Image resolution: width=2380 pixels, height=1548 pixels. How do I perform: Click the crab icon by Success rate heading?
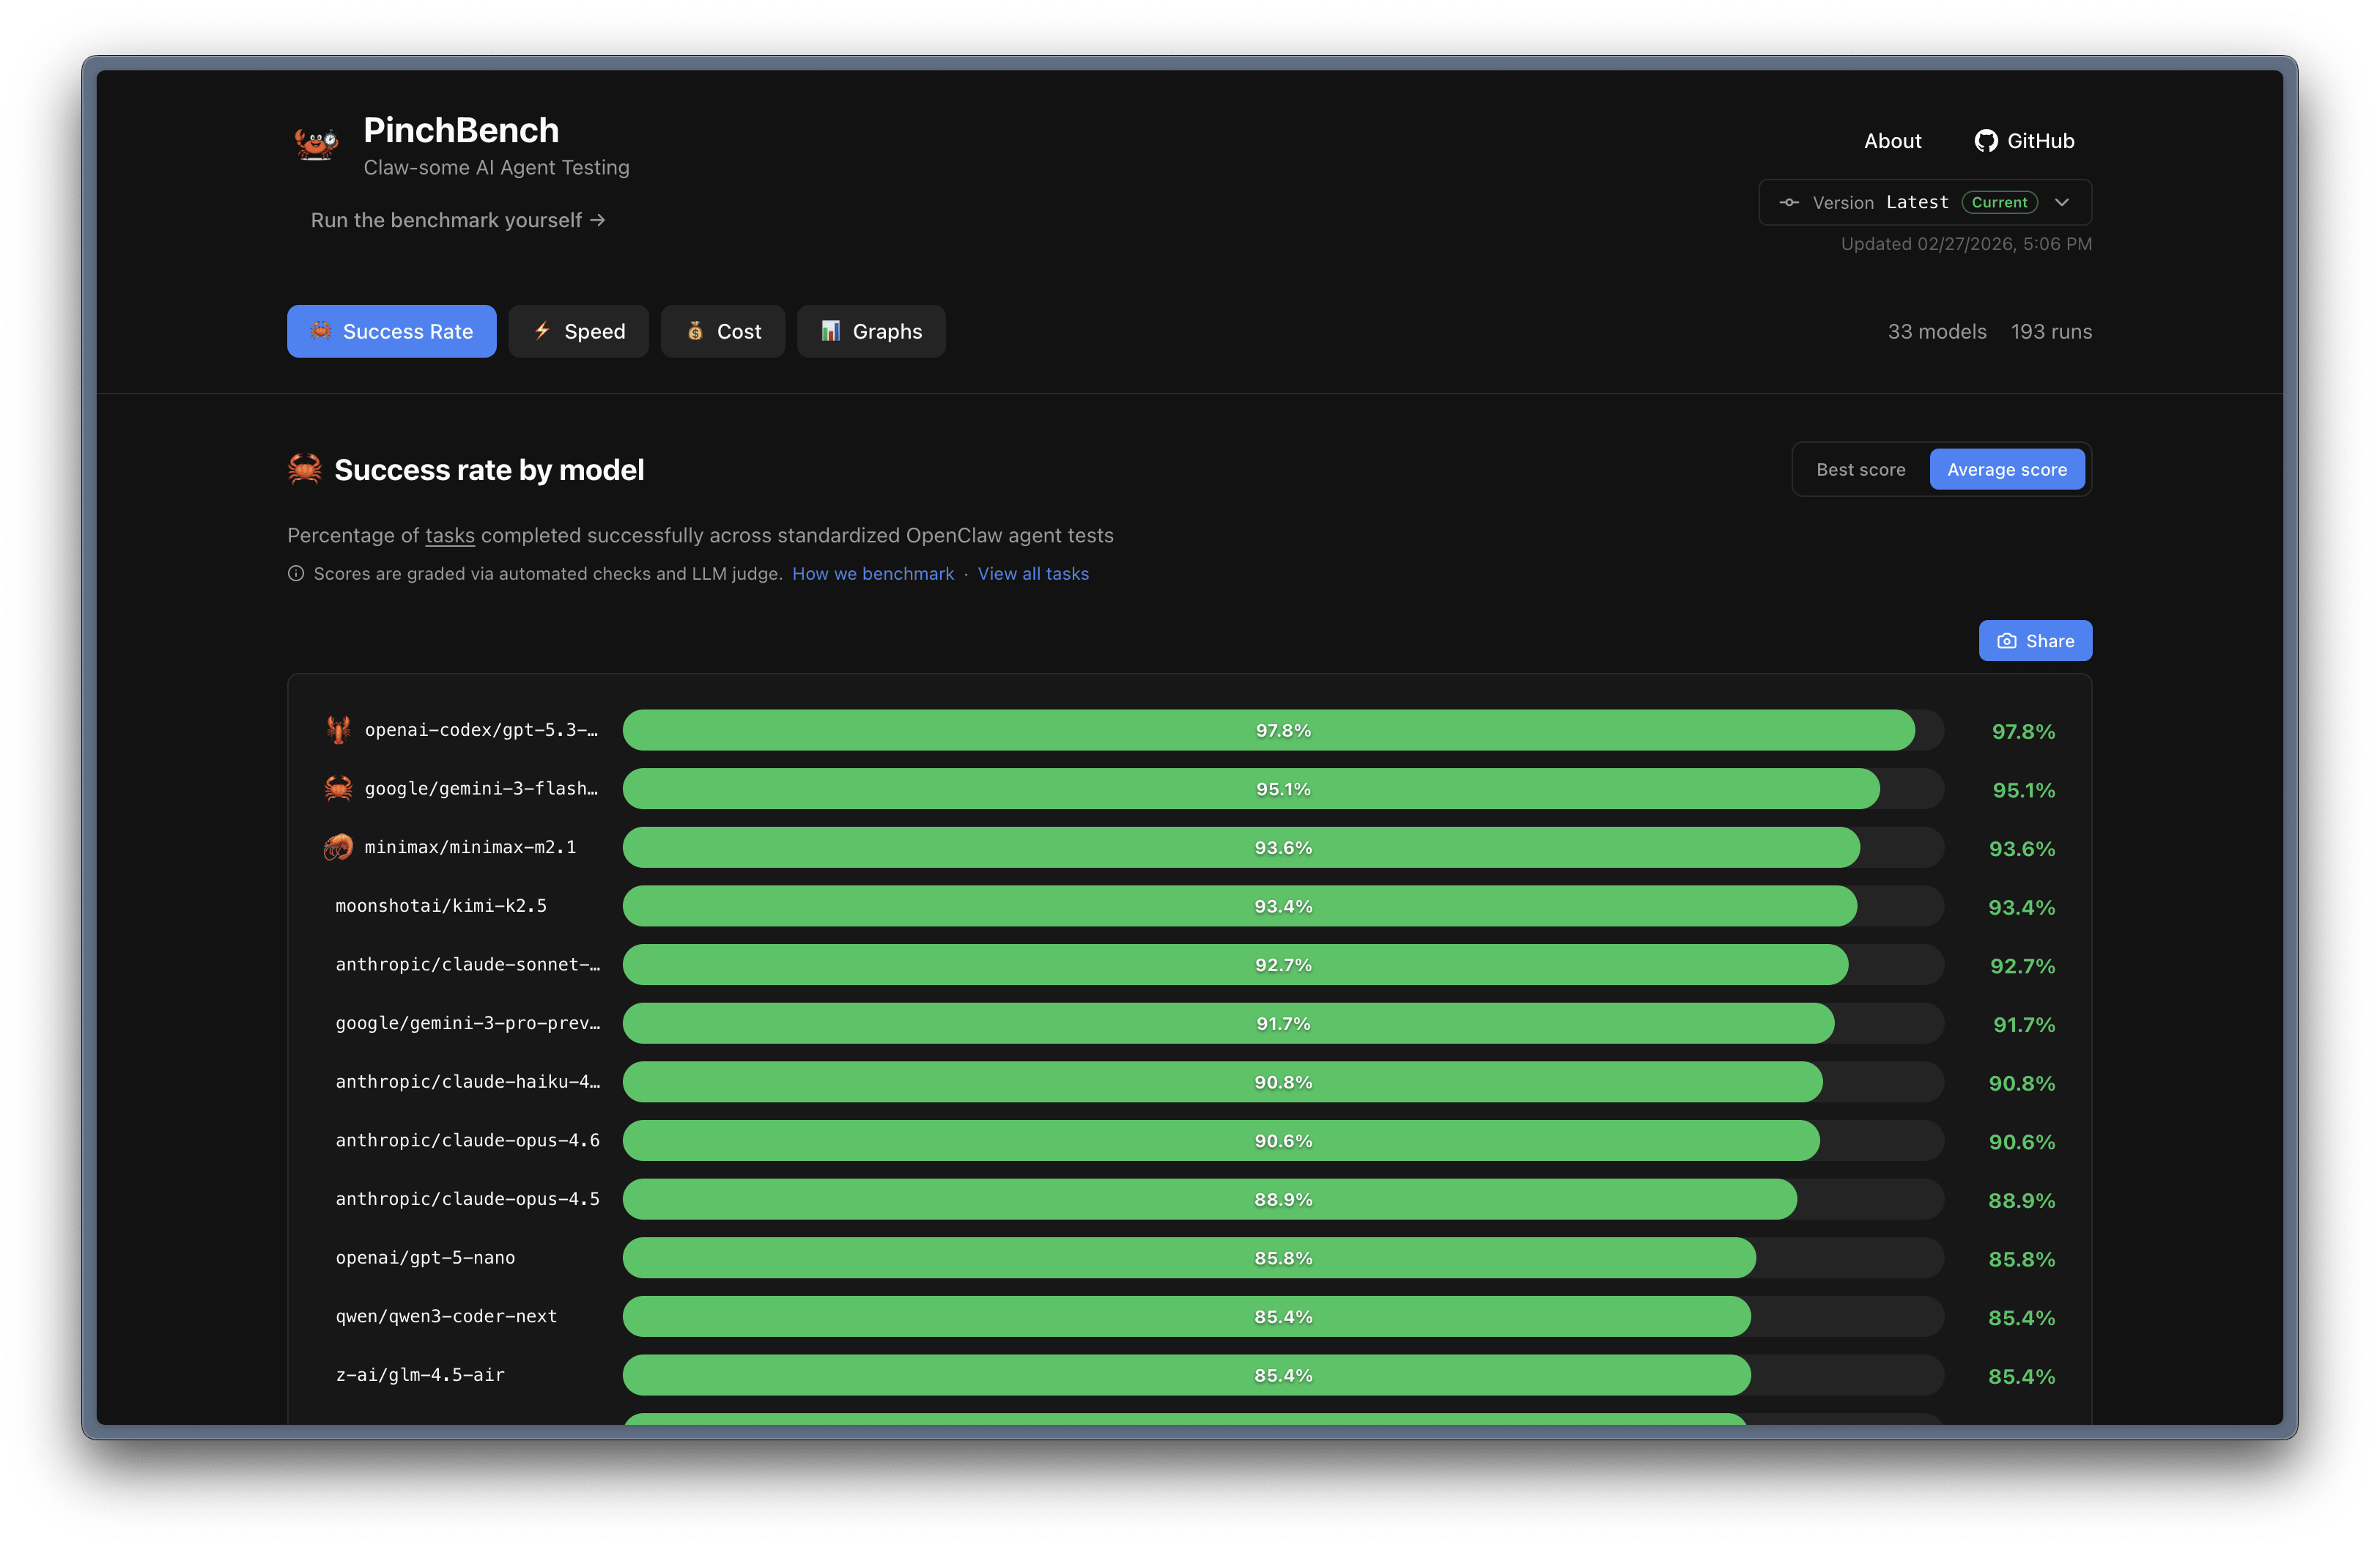pyautogui.click(x=305, y=469)
